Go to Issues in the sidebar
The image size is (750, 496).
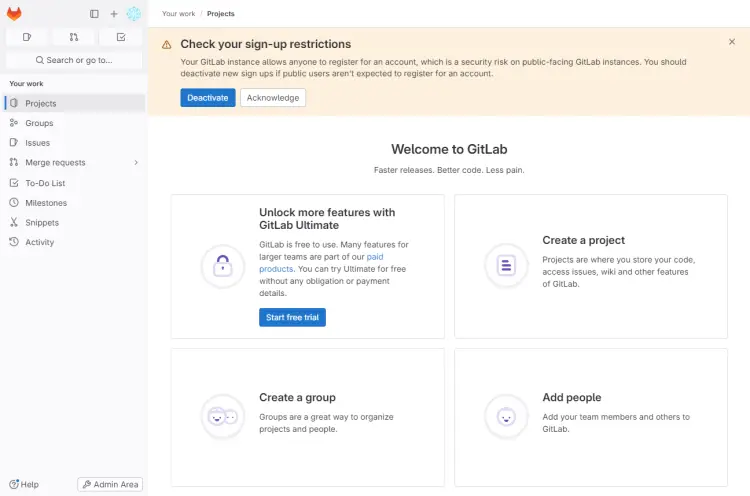(37, 143)
